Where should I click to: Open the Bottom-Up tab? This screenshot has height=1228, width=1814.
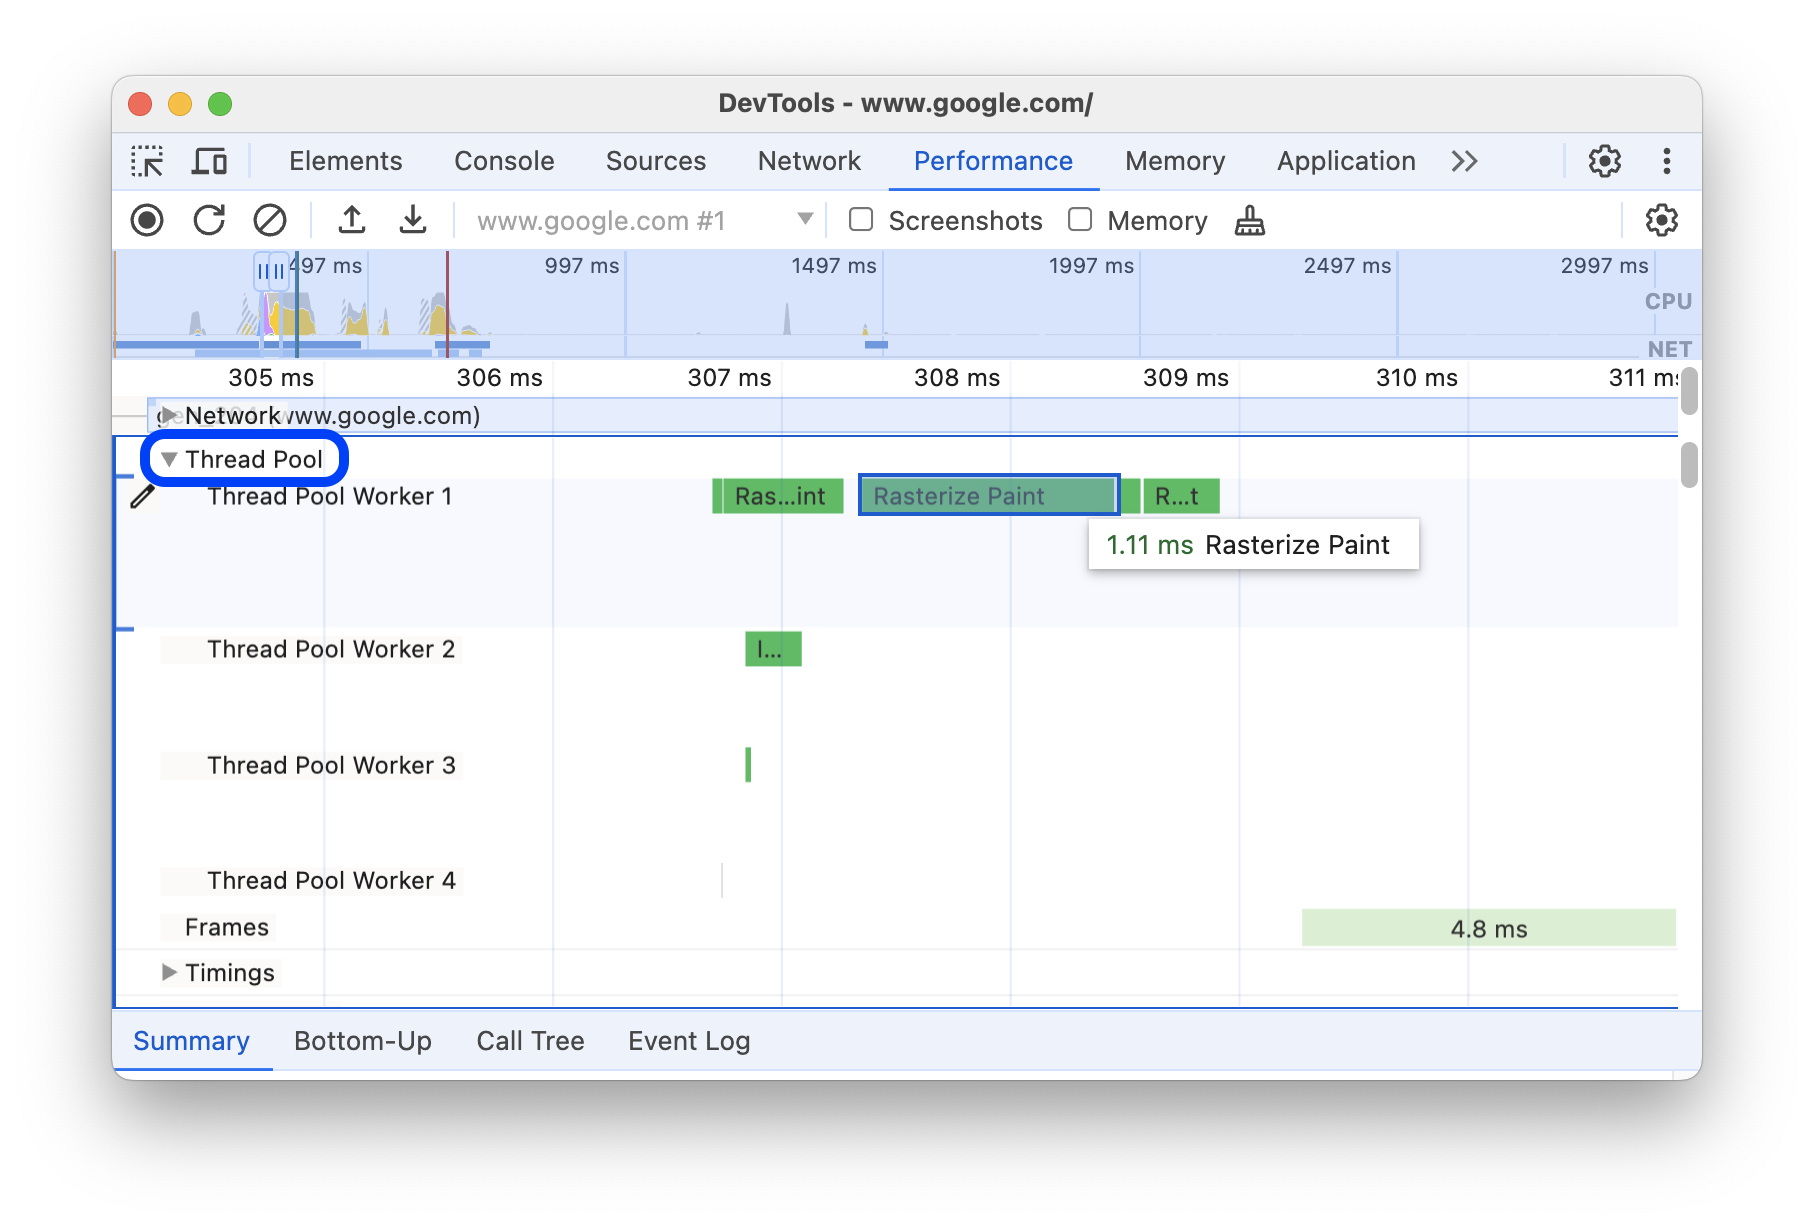(362, 1040)
